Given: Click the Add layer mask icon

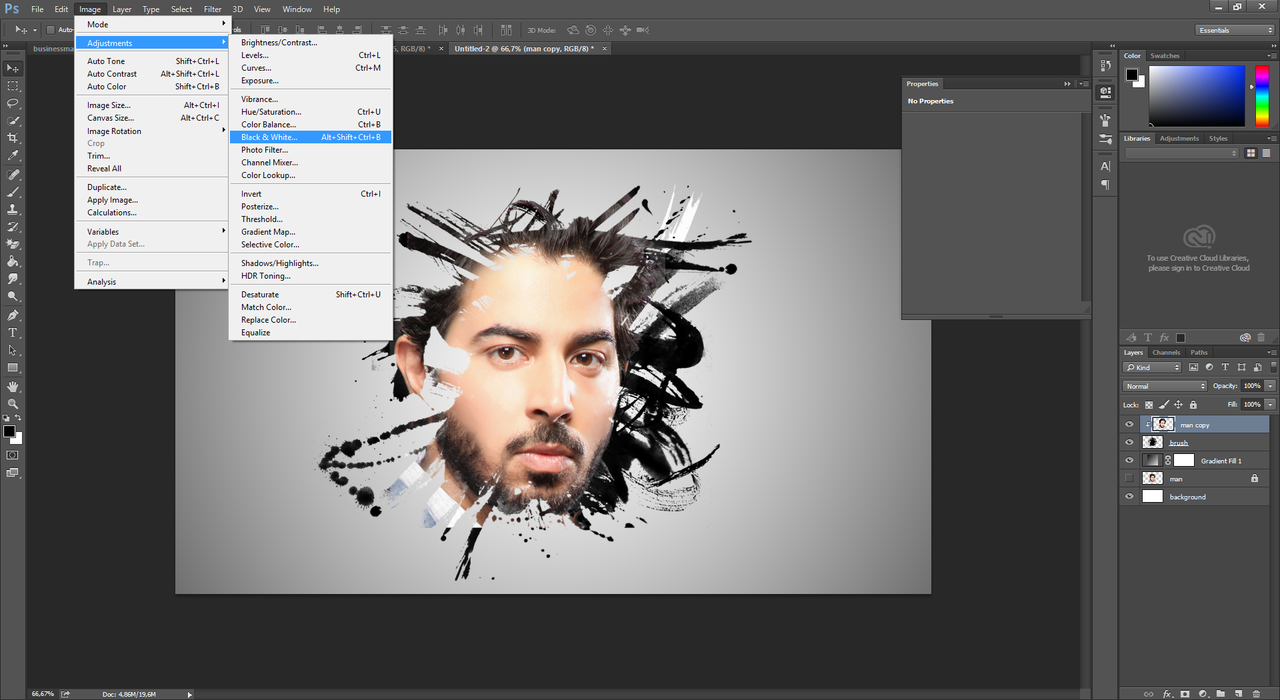Looking at the screenshot, I should click(1185, 693).
